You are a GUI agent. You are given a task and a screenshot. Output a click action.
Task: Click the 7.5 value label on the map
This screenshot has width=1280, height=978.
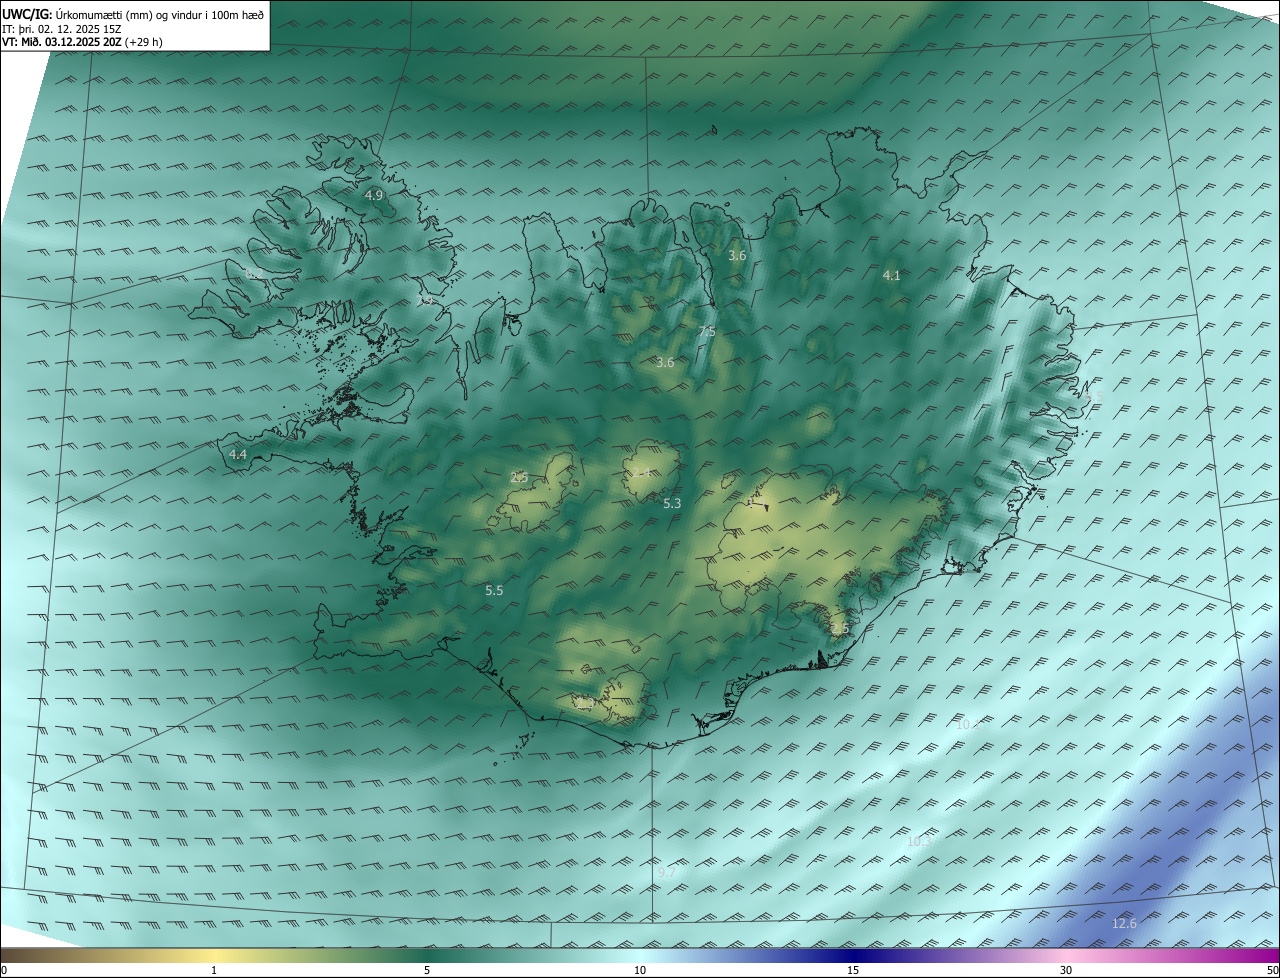click(707, 331)
